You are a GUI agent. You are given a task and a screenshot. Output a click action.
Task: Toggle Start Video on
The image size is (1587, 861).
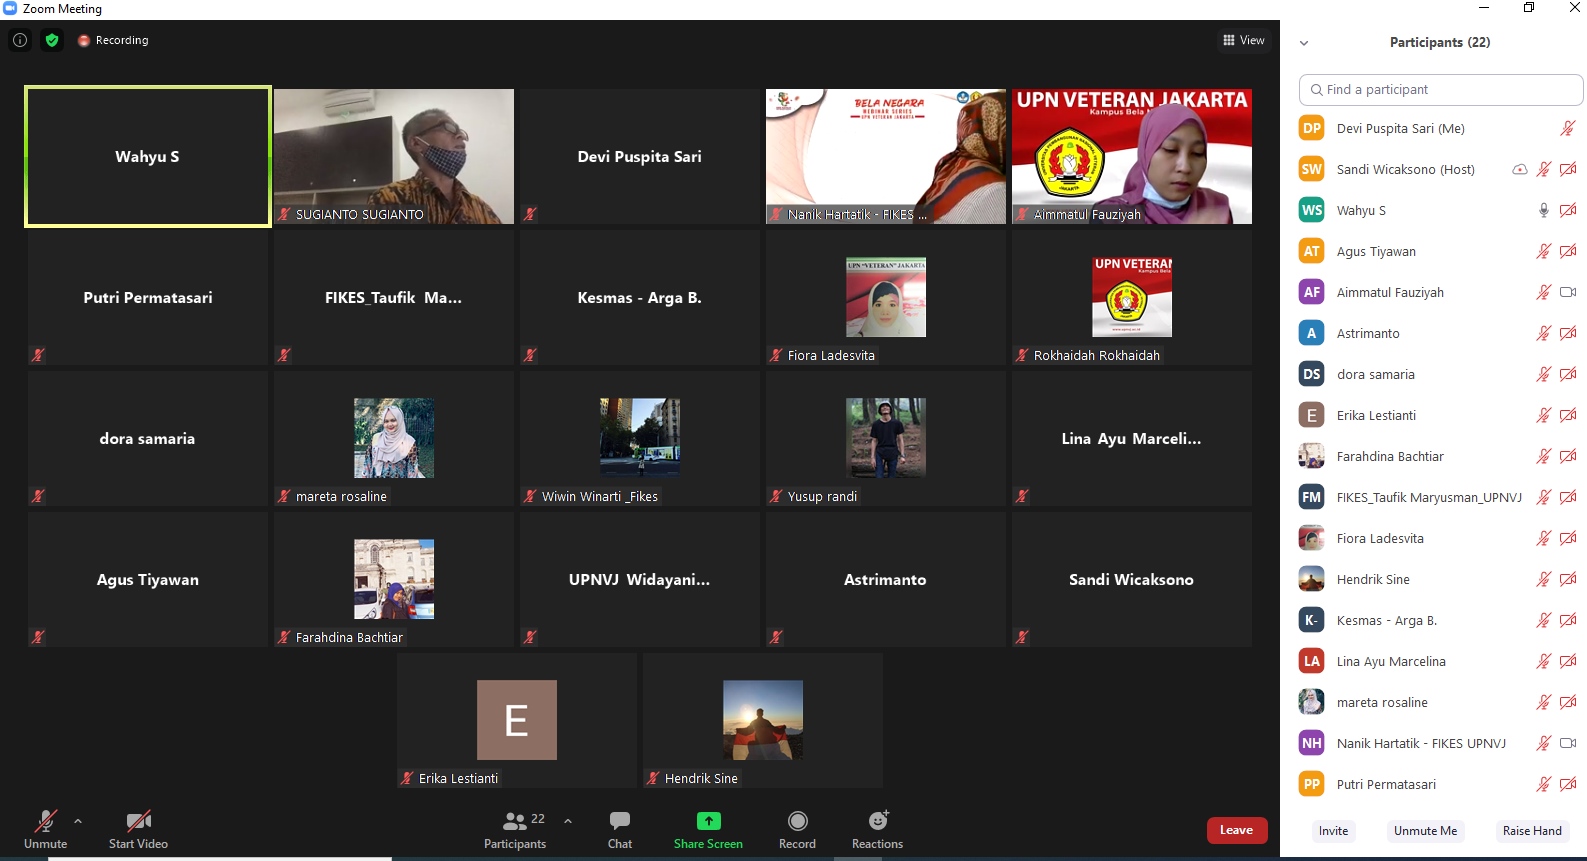click(138, 829)
